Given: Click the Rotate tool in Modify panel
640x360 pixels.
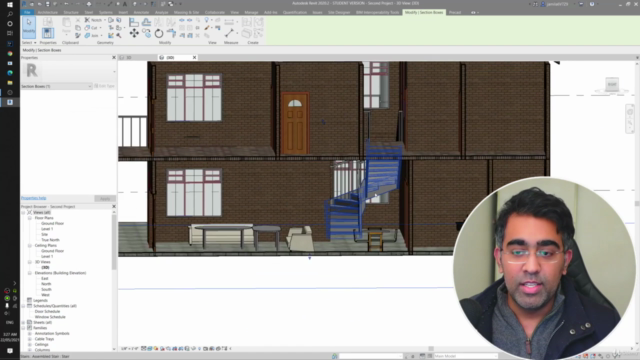Looking at the screenshot, I should (159, 33).
